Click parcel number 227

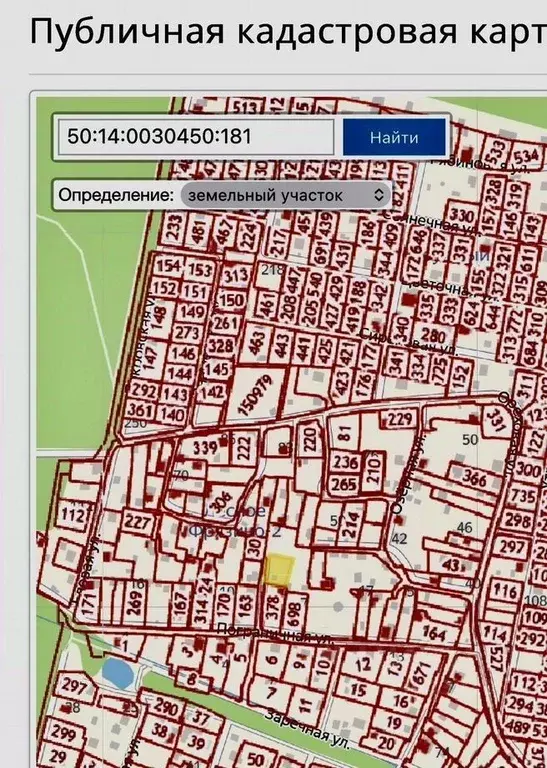[137, 521]
